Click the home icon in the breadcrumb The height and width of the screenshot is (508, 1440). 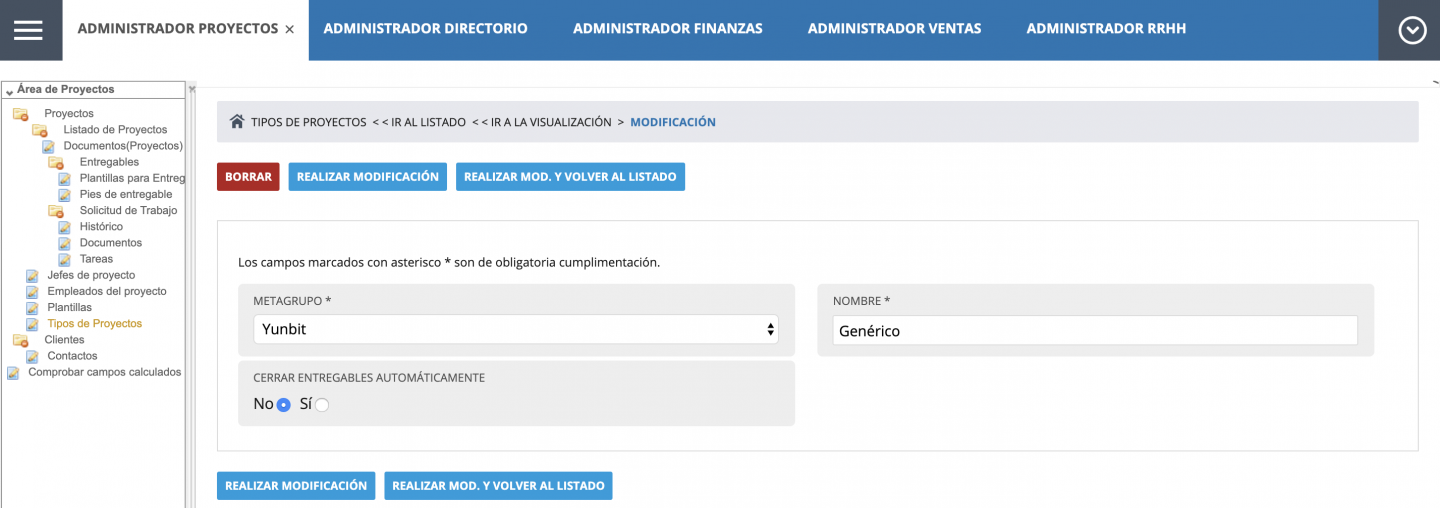pyautogui.click(x=237, y=122)
